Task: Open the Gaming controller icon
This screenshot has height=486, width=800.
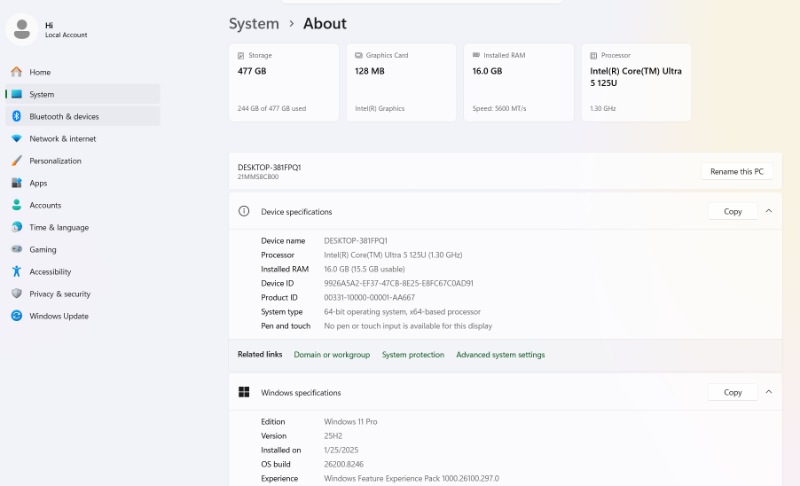Action: (x=16, y=249)
